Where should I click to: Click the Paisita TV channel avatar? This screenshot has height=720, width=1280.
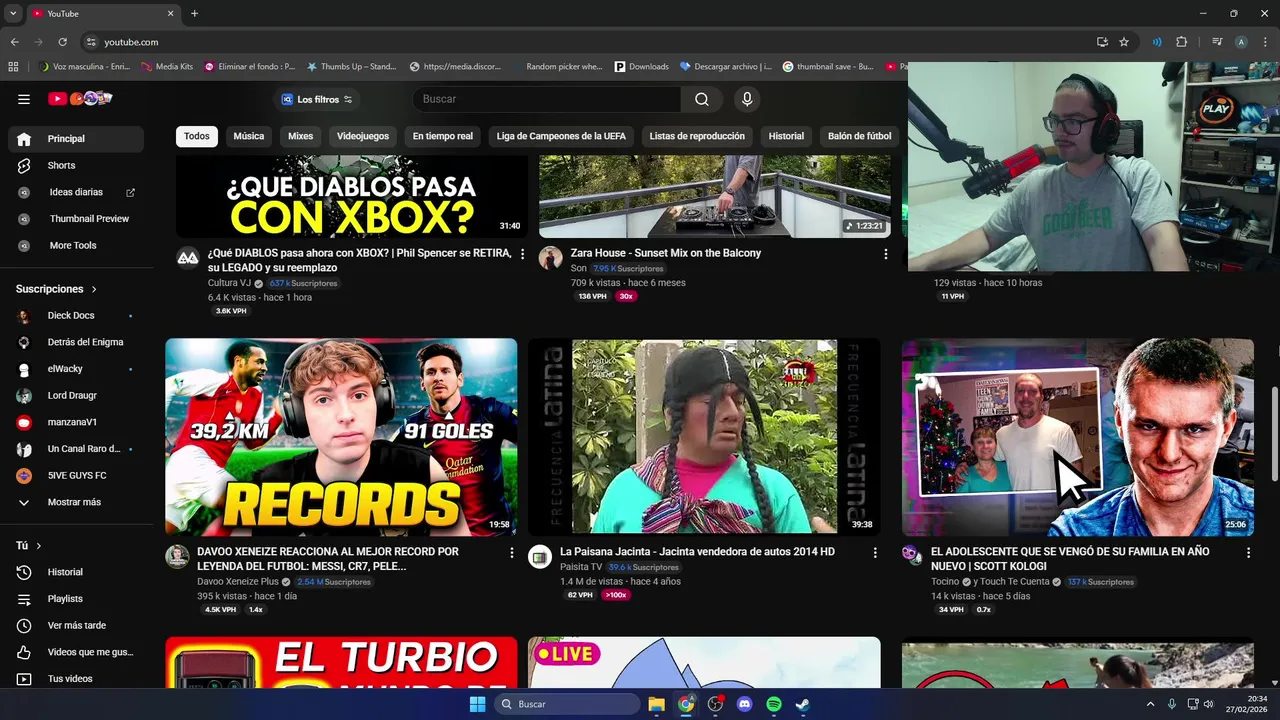(540, 557)
